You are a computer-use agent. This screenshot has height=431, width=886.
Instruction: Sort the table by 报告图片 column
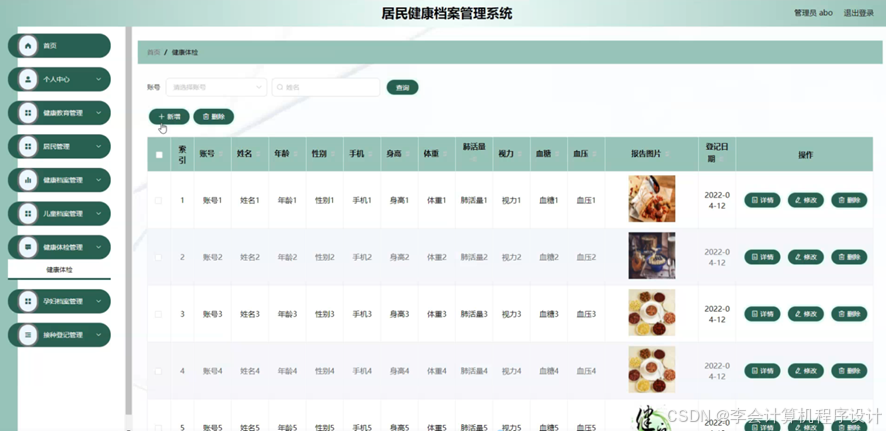coord(668,154)
